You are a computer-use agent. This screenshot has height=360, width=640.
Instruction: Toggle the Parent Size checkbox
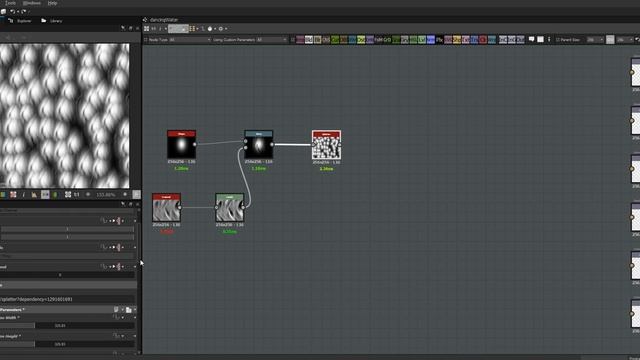tap(558, 40)
